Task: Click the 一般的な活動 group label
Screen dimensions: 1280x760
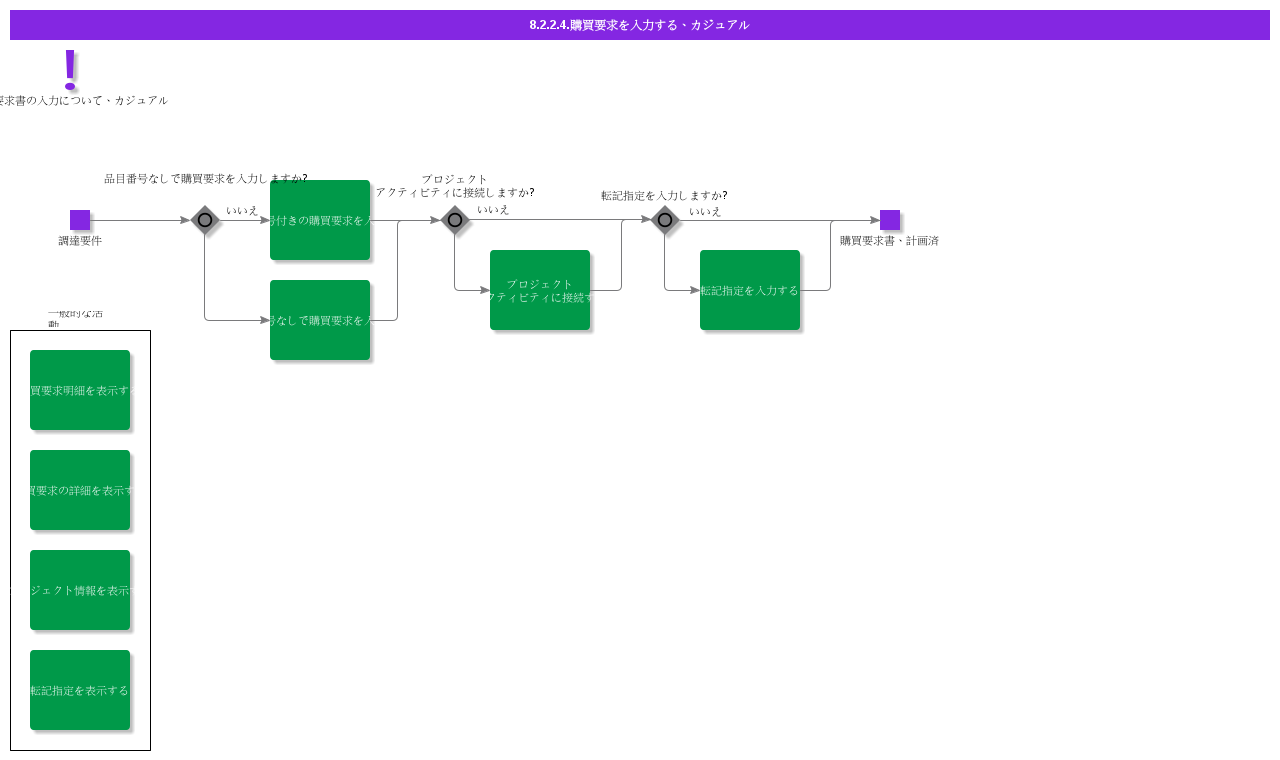Action: (75, 319)
